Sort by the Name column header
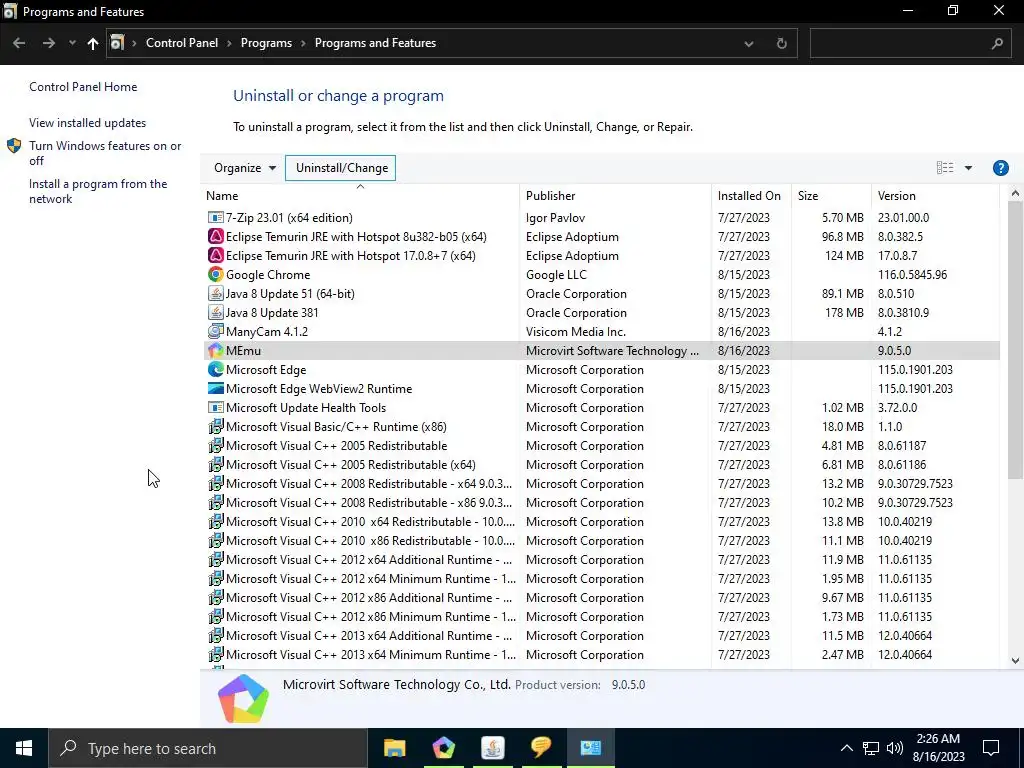 tap(360, 195)
